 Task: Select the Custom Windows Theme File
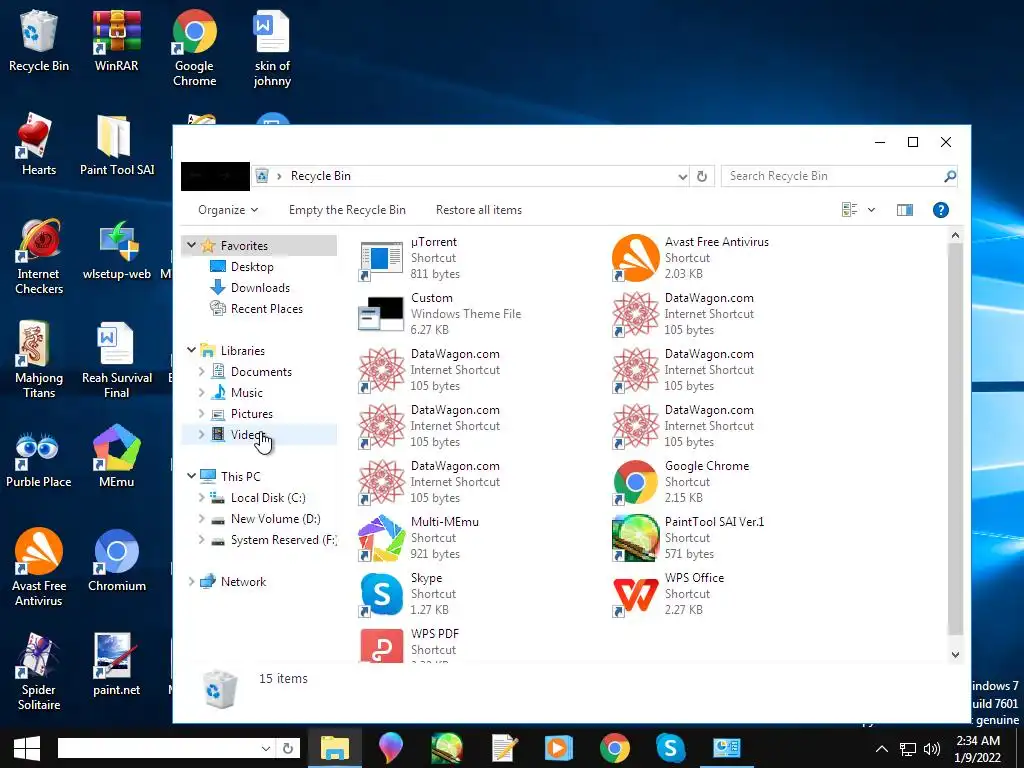[440, 314]
